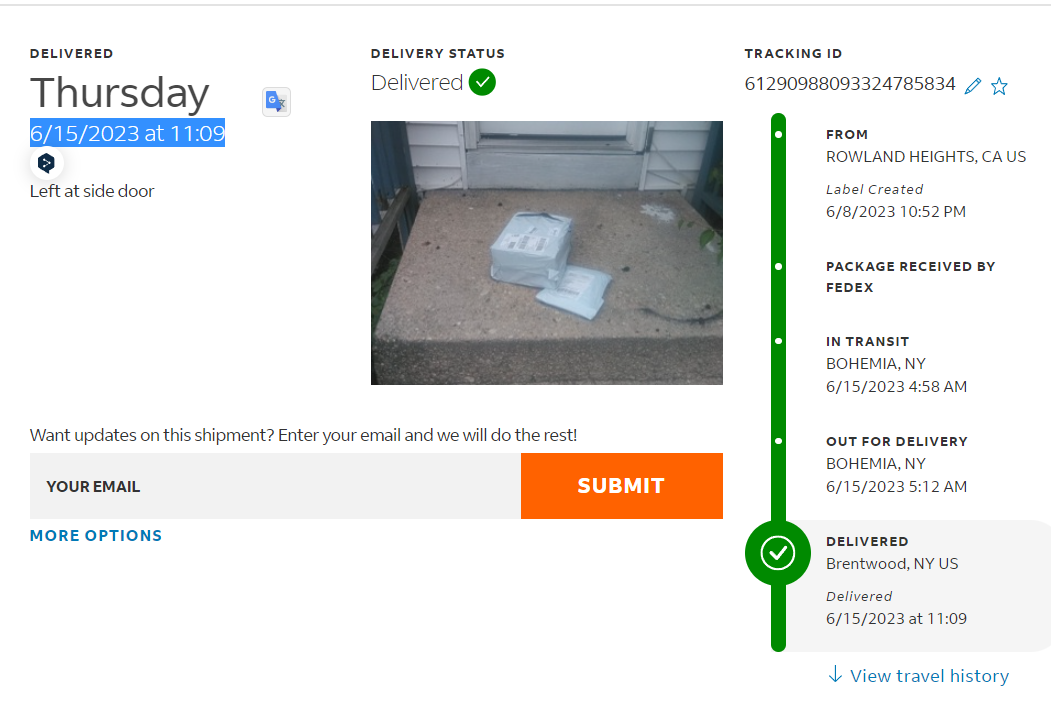Click the large green delivered circle checkmark

(x=778, y=553)
